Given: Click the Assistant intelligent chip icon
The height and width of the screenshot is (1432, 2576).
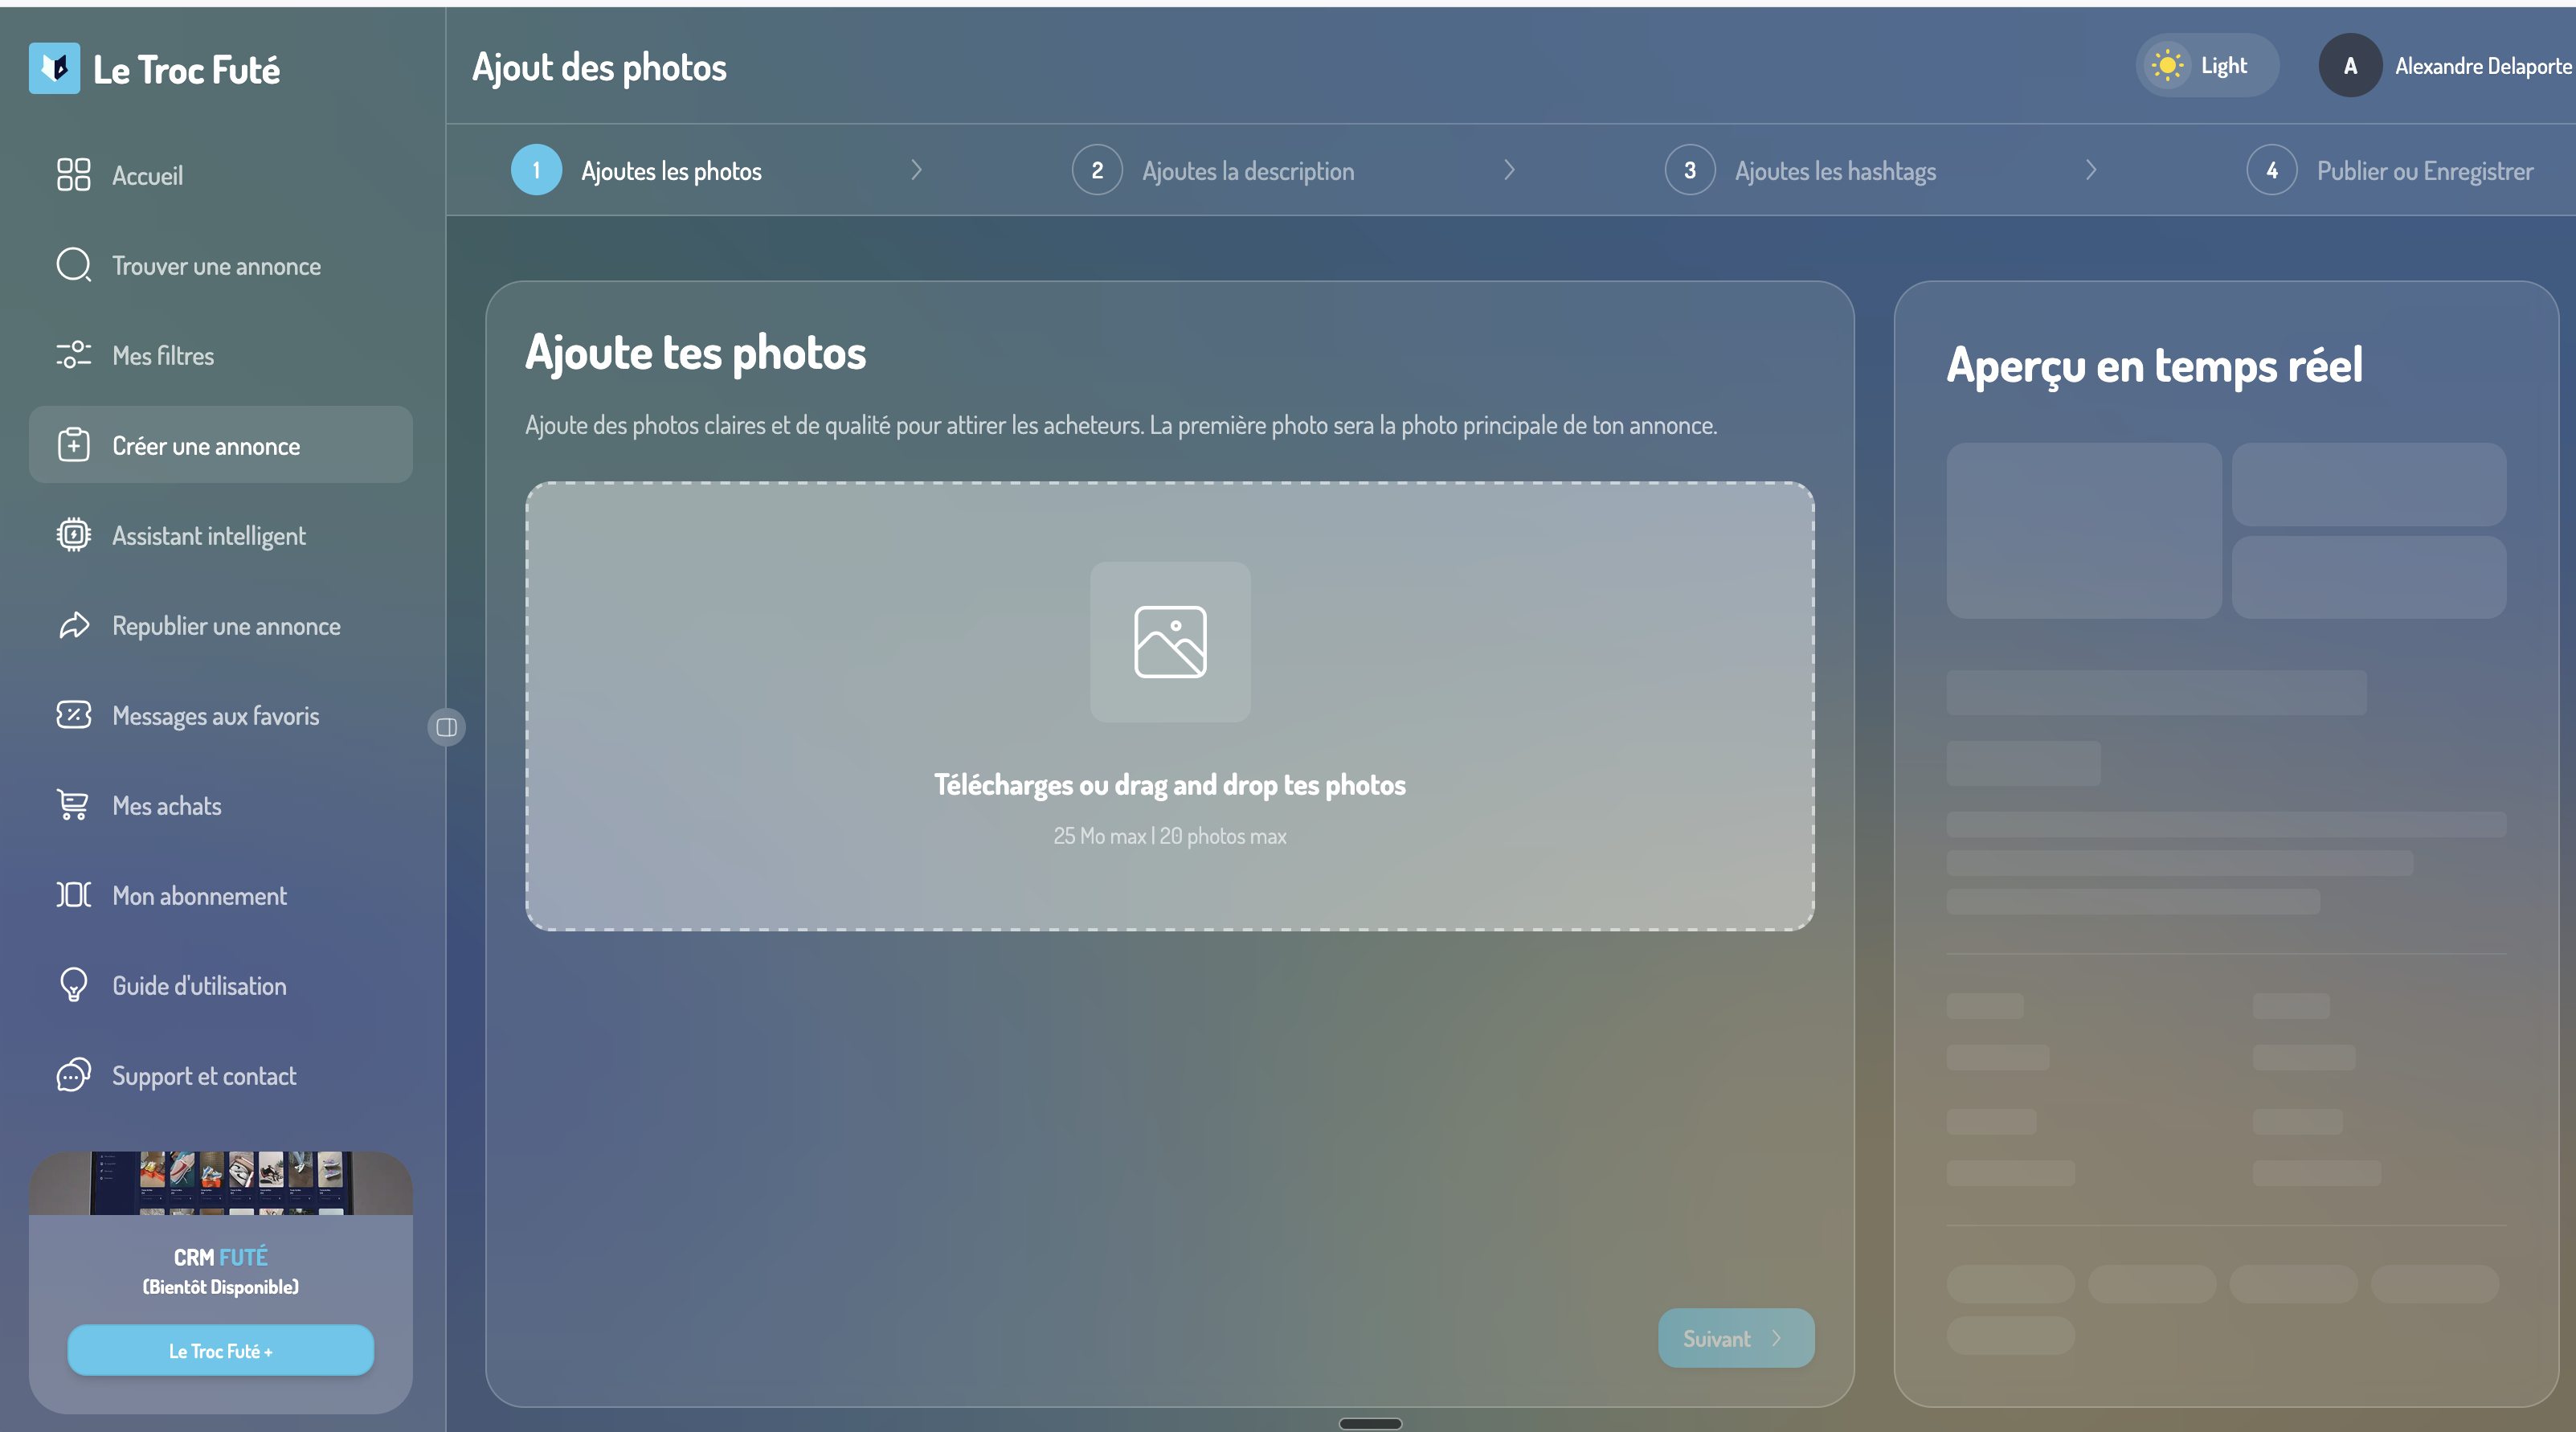Looking at the screenshot, I should click(x=74, y=535).
